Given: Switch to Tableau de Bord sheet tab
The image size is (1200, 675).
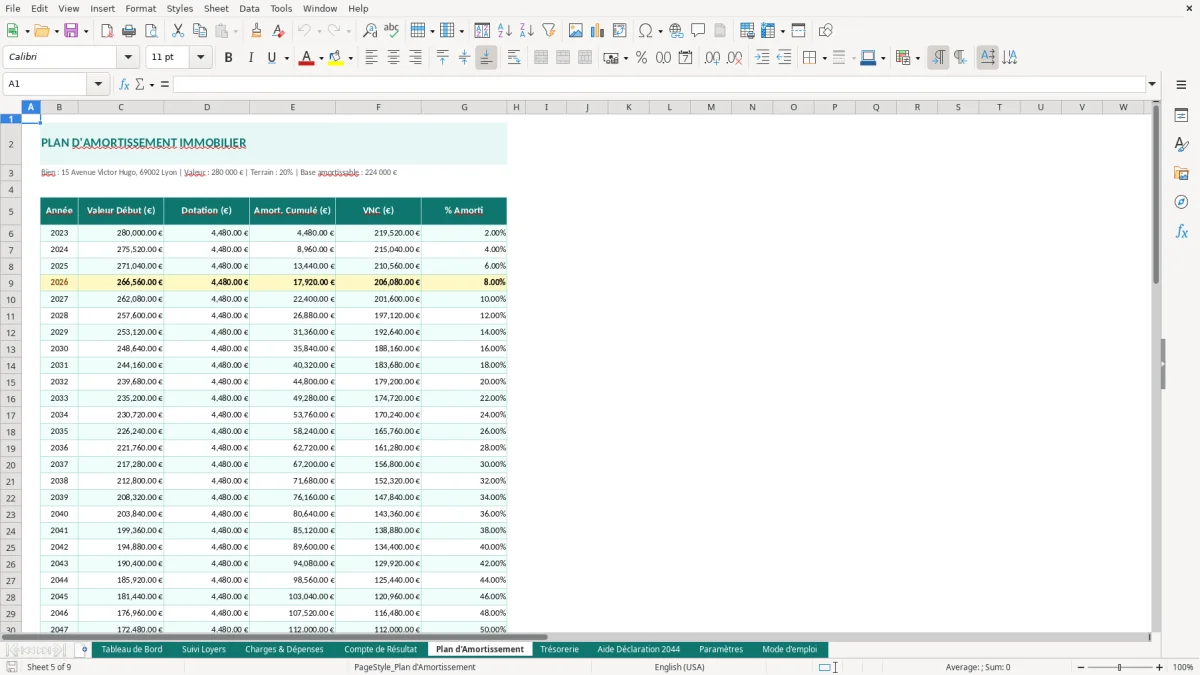Looking at the screenshot, I should coord(132,649).
